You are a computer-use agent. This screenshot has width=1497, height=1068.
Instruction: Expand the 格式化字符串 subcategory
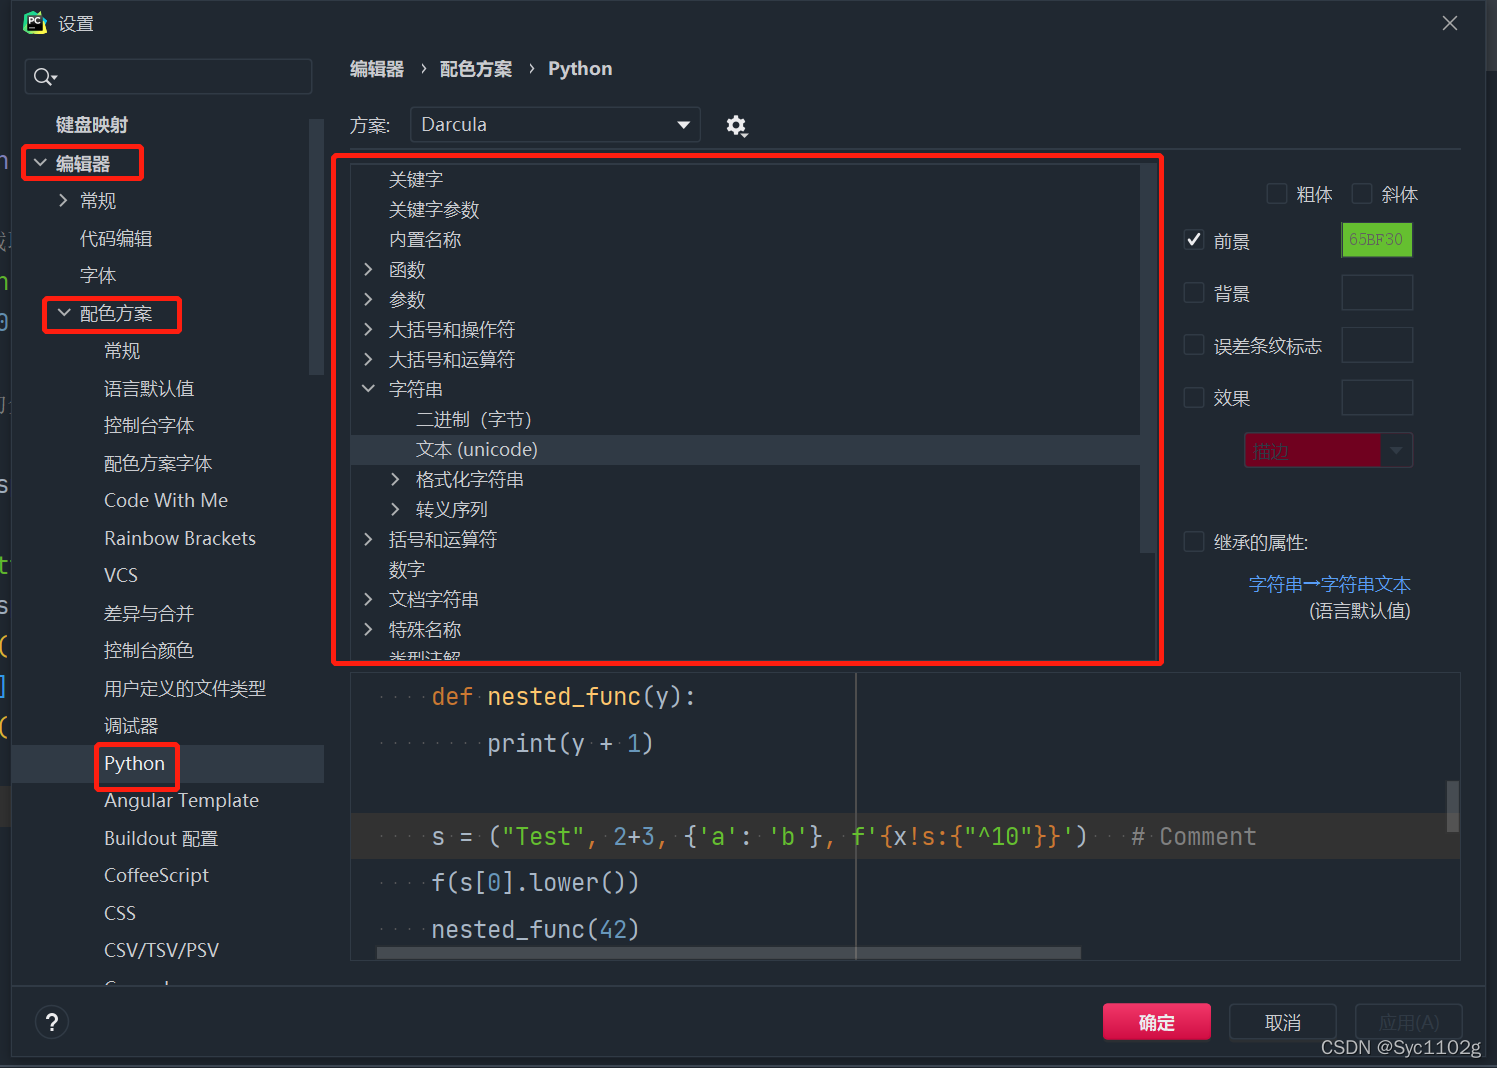395,479
